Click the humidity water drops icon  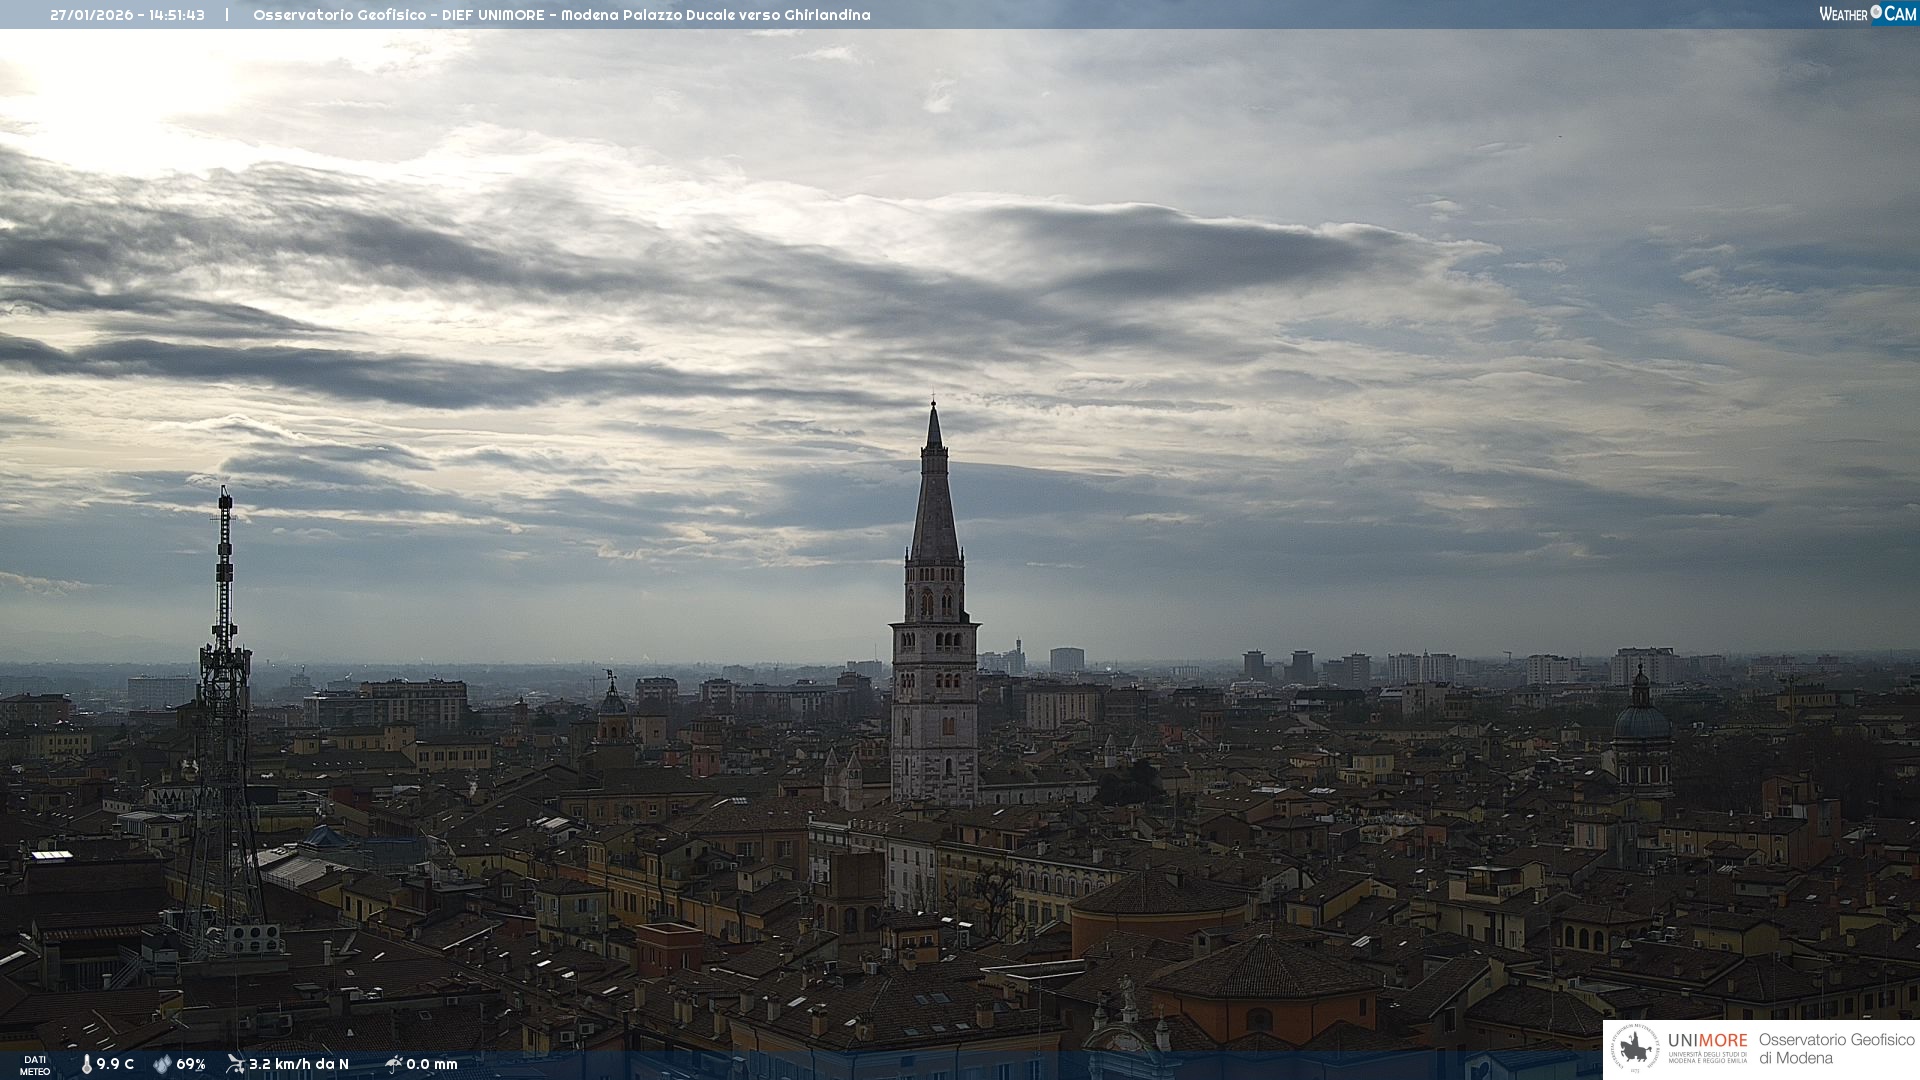tap(162, 1064)
